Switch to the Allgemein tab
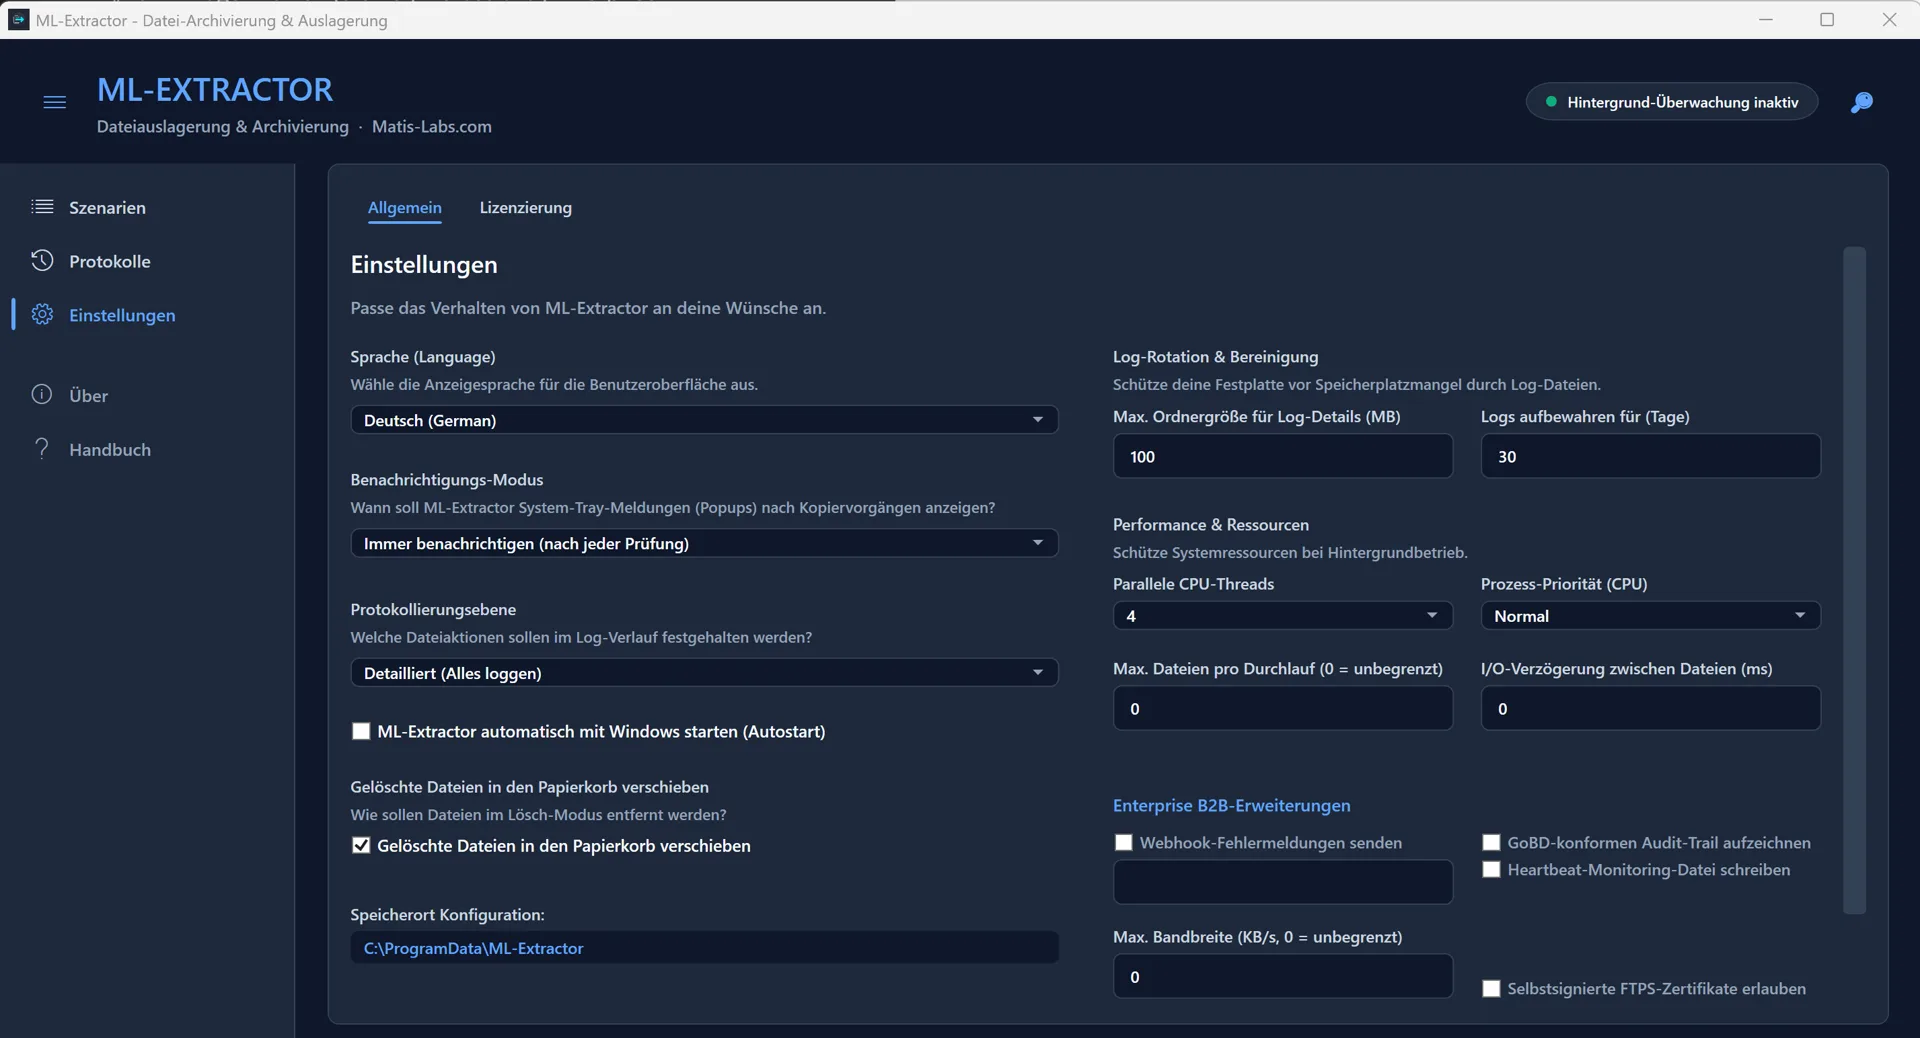Screen dimensions: 1920x1038 (404, 207)
